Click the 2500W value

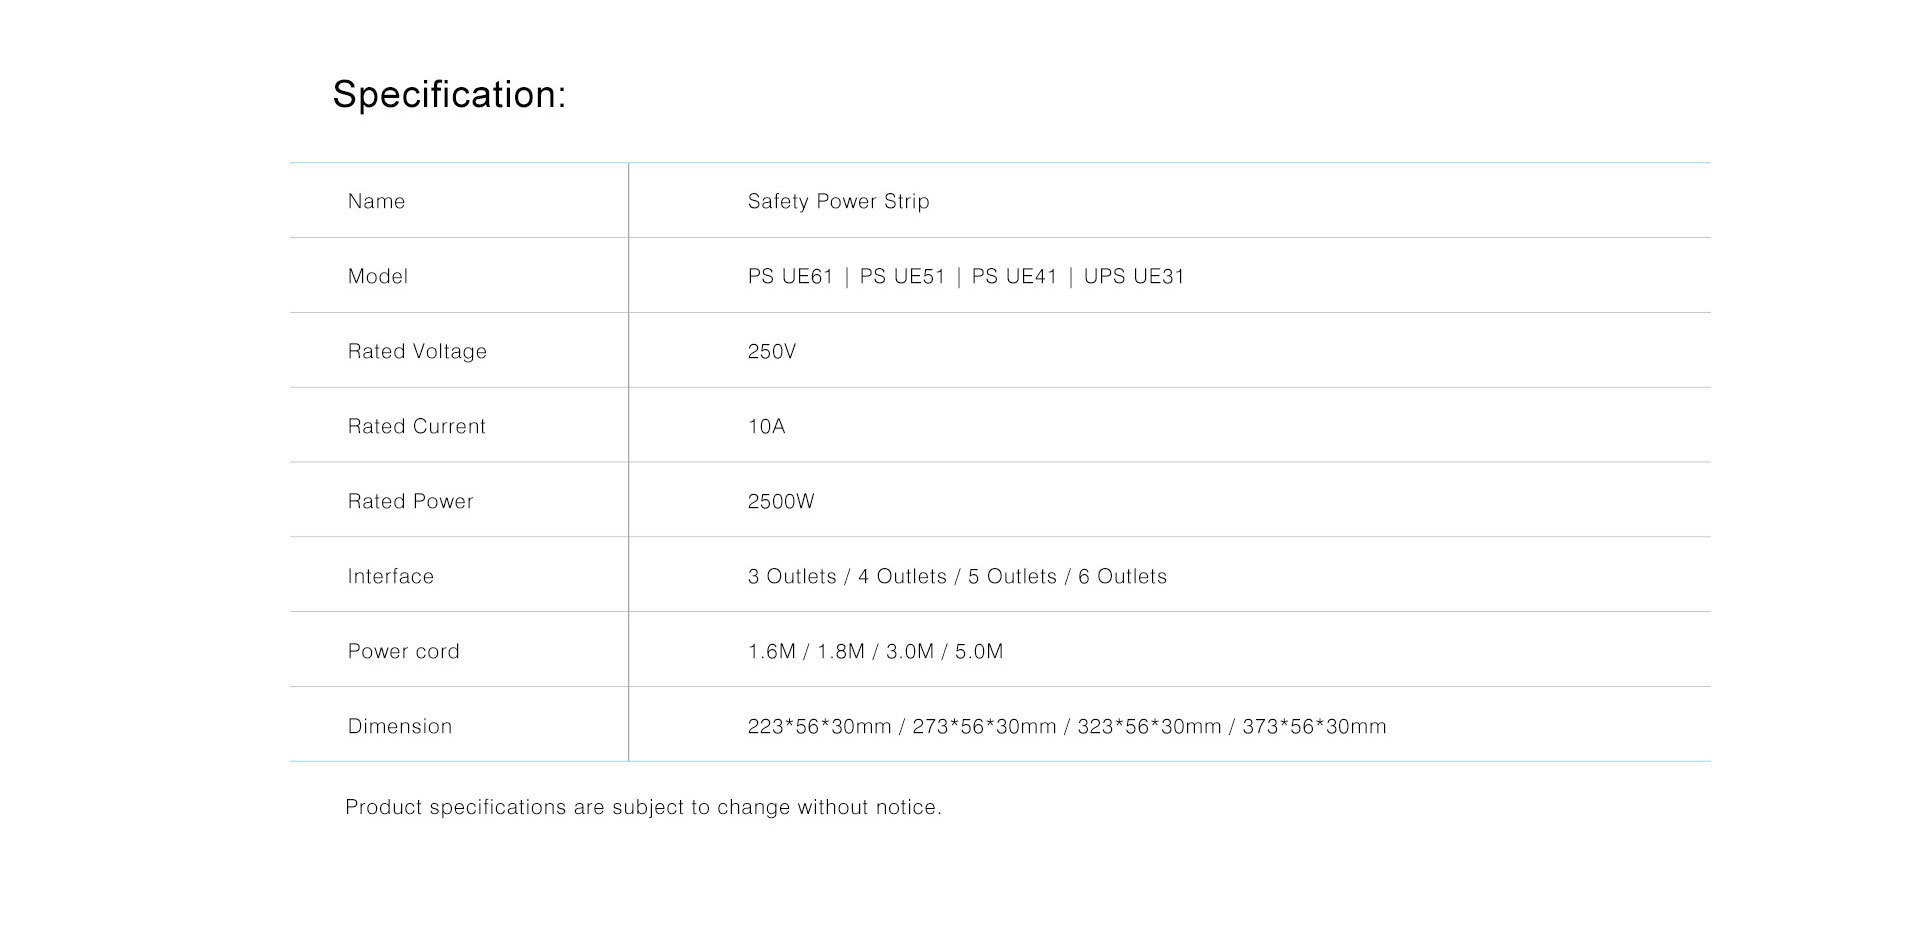click(x=780, y=501)
